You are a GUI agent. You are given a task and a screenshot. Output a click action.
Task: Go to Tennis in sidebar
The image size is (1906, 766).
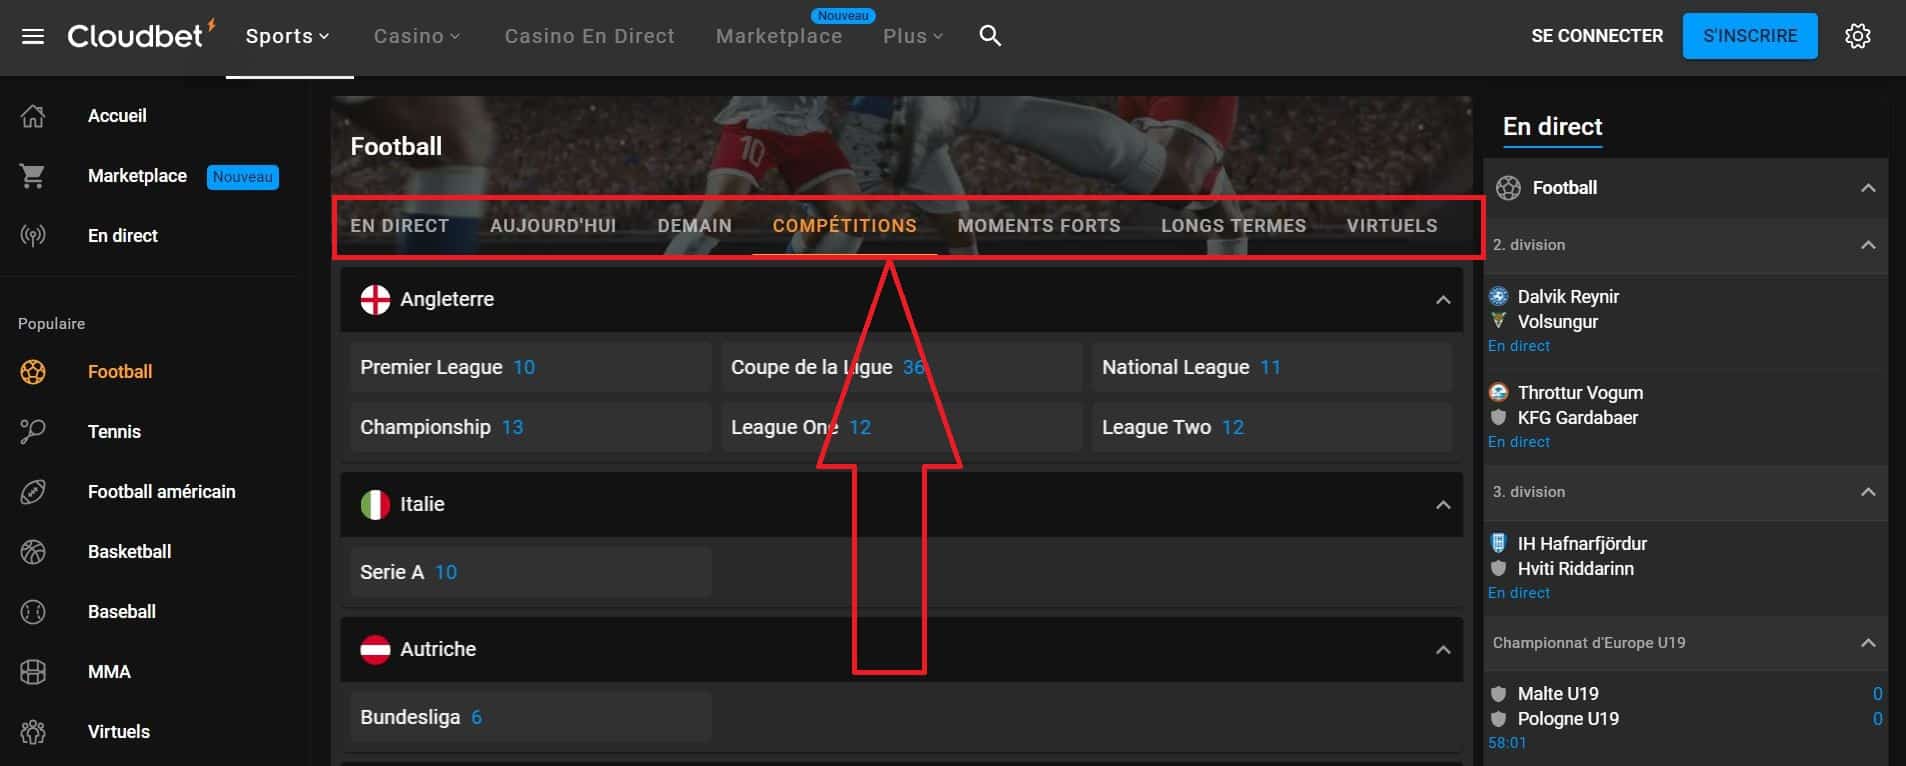point(114,432)
